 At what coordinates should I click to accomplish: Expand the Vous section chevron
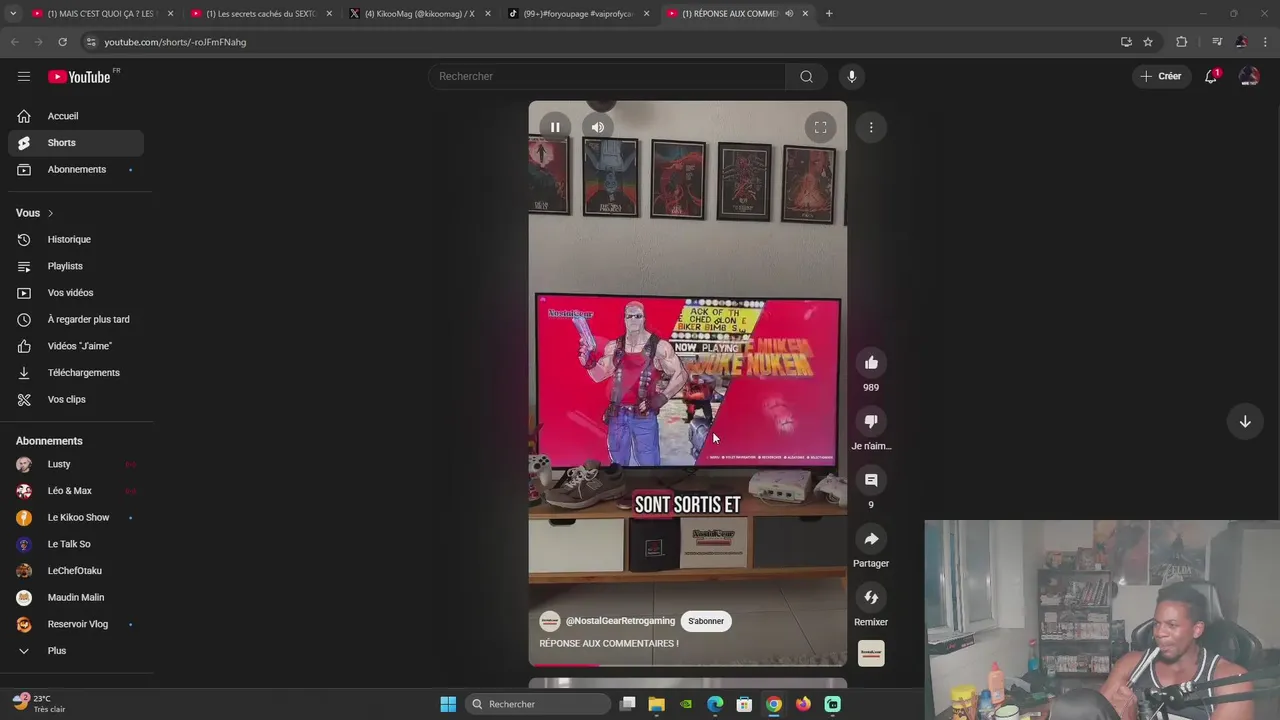(x=50, y=213)
